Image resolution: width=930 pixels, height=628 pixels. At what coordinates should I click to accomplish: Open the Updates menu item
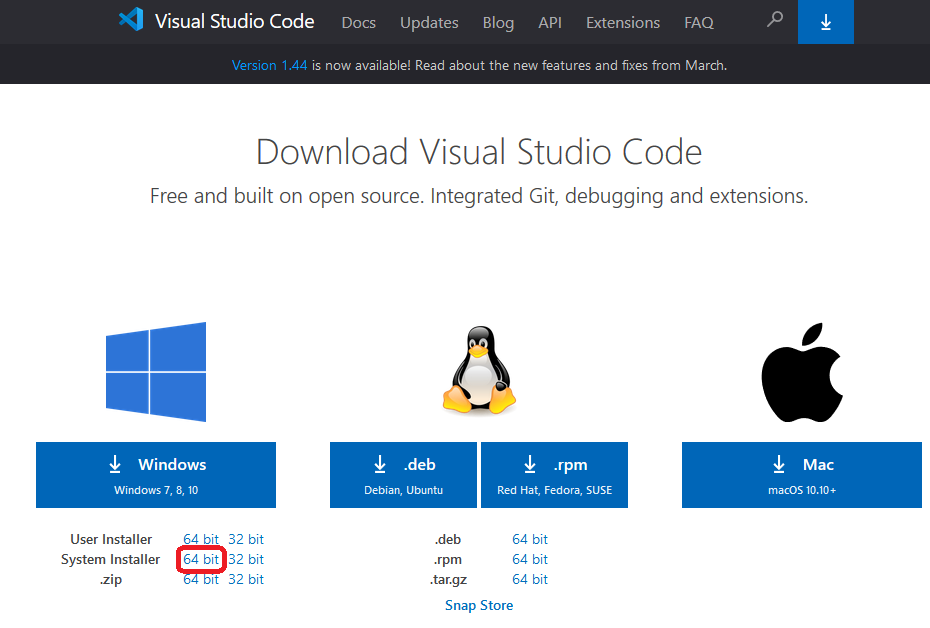pyautogui.click(x=429, y=23)
